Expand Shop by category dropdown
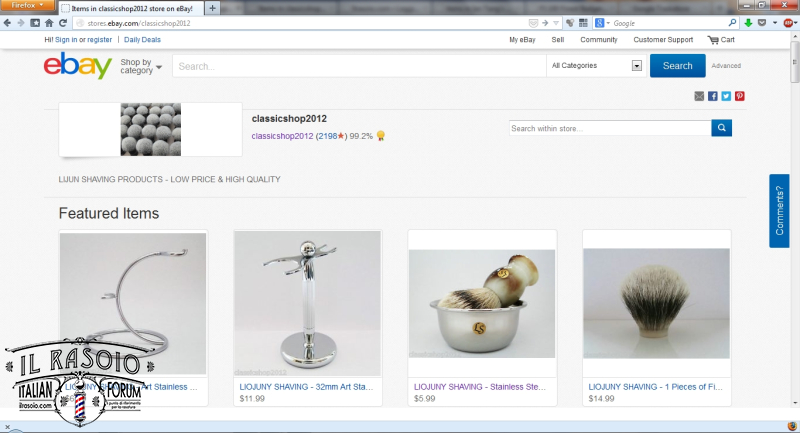The height and width of the screenshot is (433, 800). tap(141, 66)
